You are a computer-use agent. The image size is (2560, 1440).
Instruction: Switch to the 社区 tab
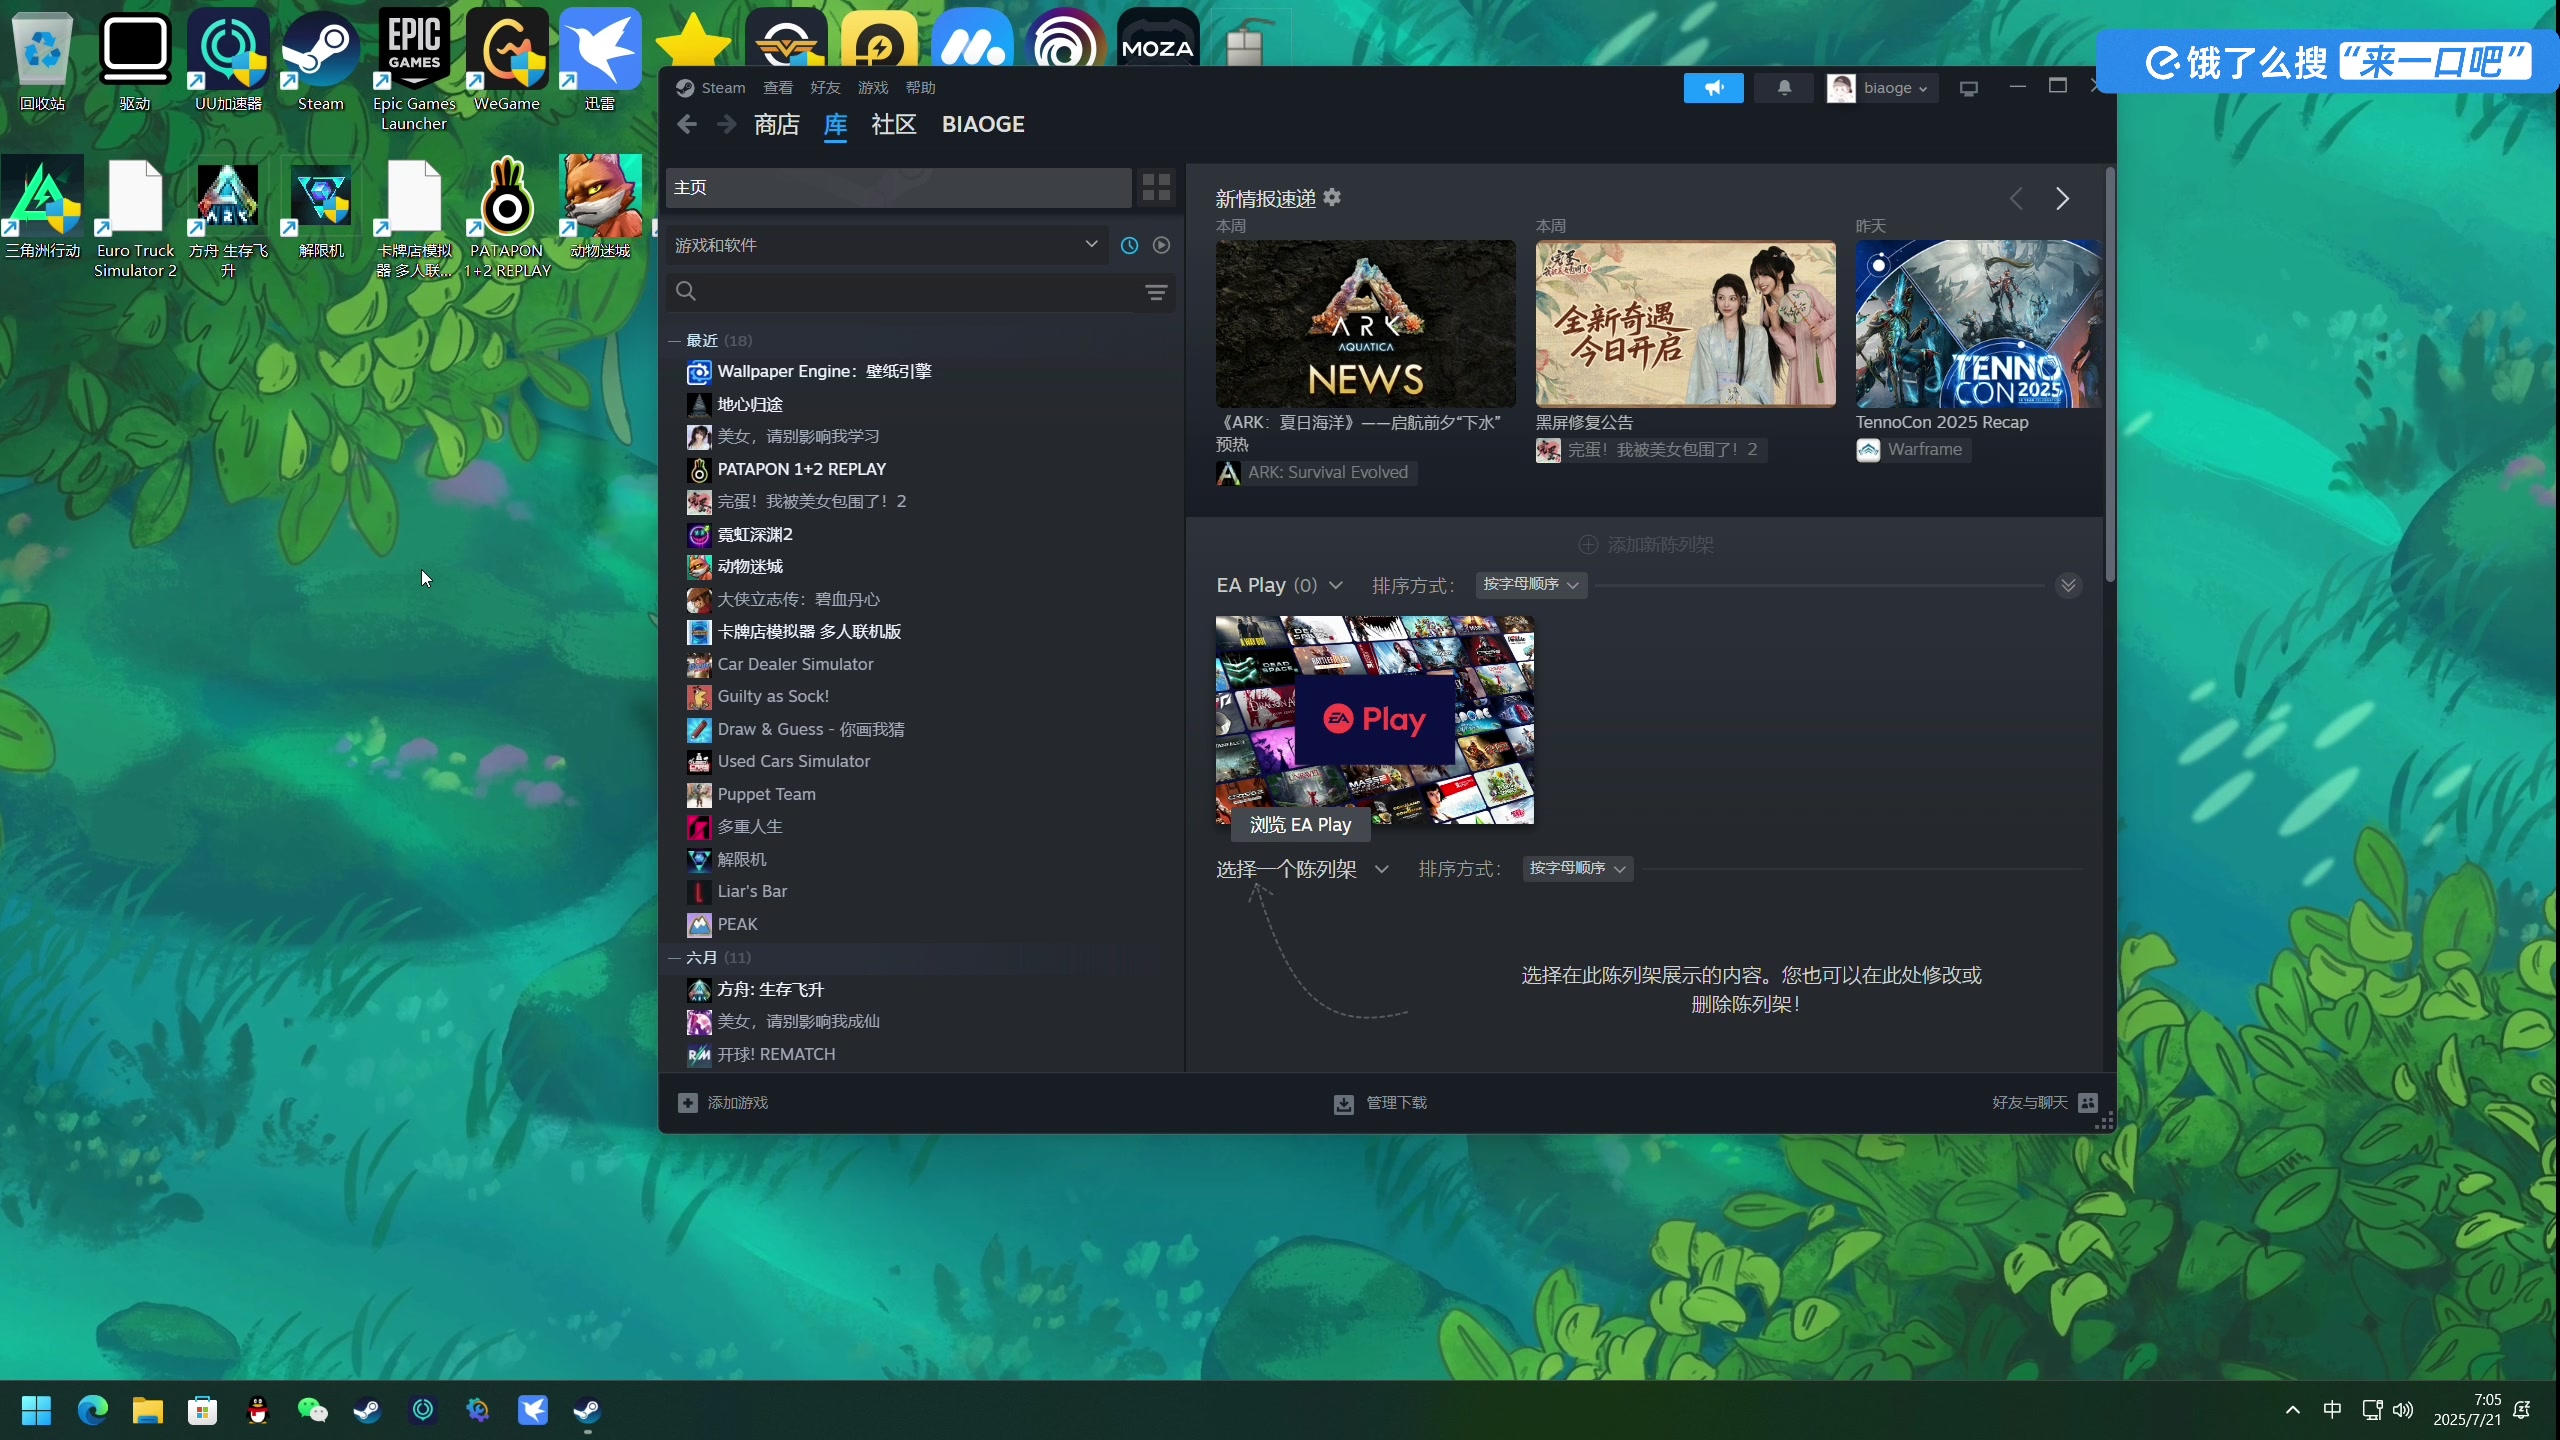[893, 124]
